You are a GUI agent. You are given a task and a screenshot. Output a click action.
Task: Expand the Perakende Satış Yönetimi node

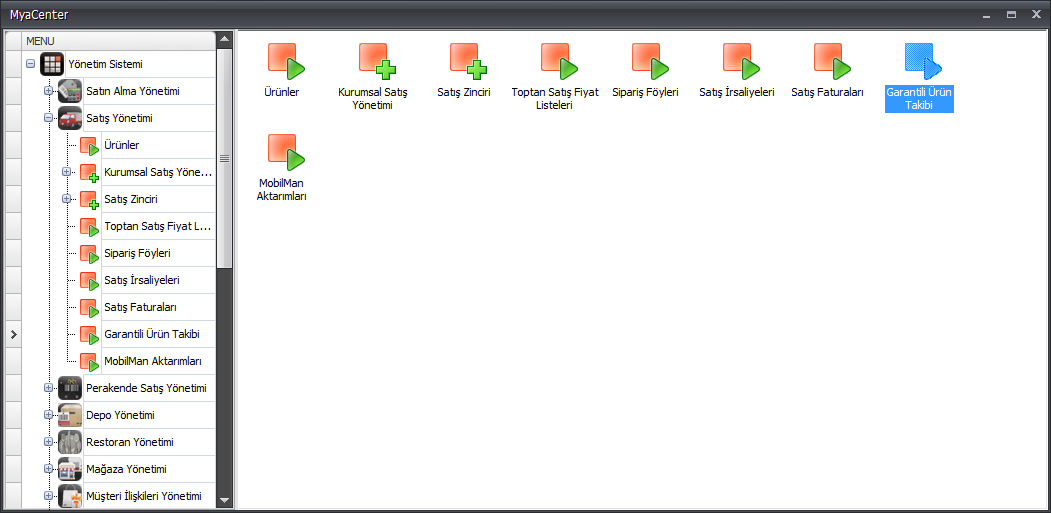48,388
